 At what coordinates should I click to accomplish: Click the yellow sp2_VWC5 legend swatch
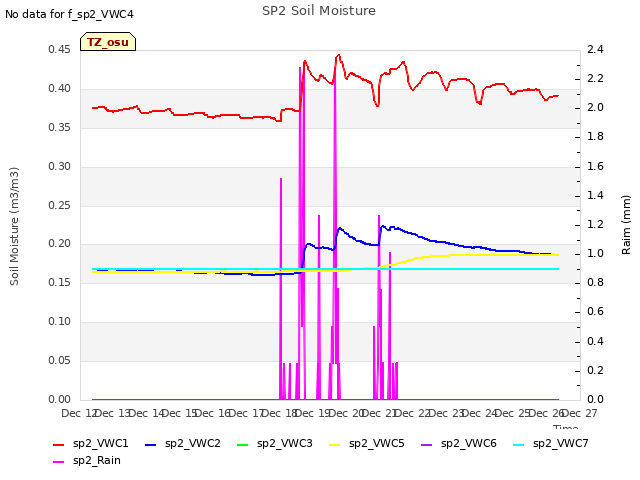tap(335, 444)
